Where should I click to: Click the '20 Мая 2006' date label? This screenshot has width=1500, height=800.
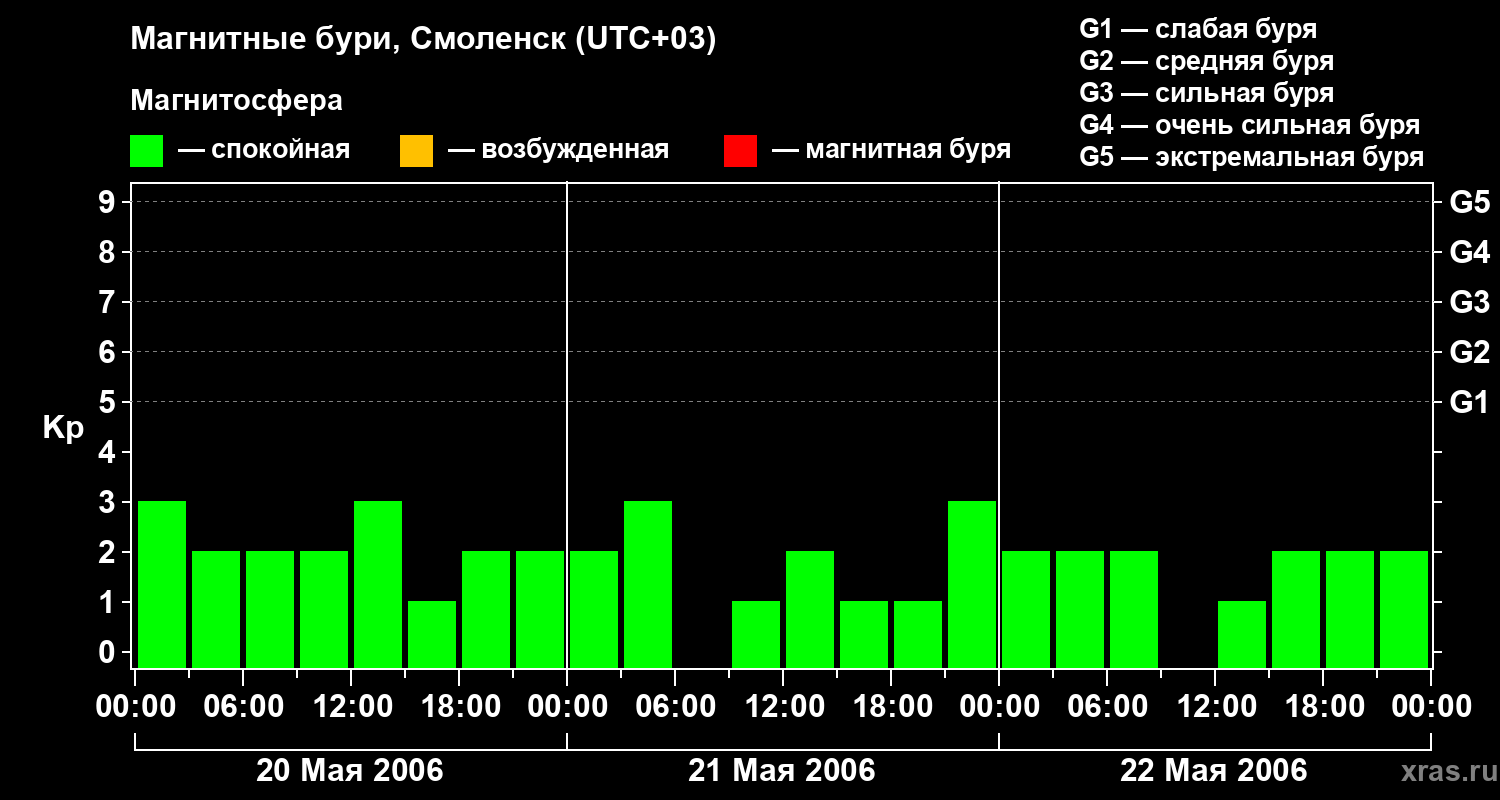350,770
